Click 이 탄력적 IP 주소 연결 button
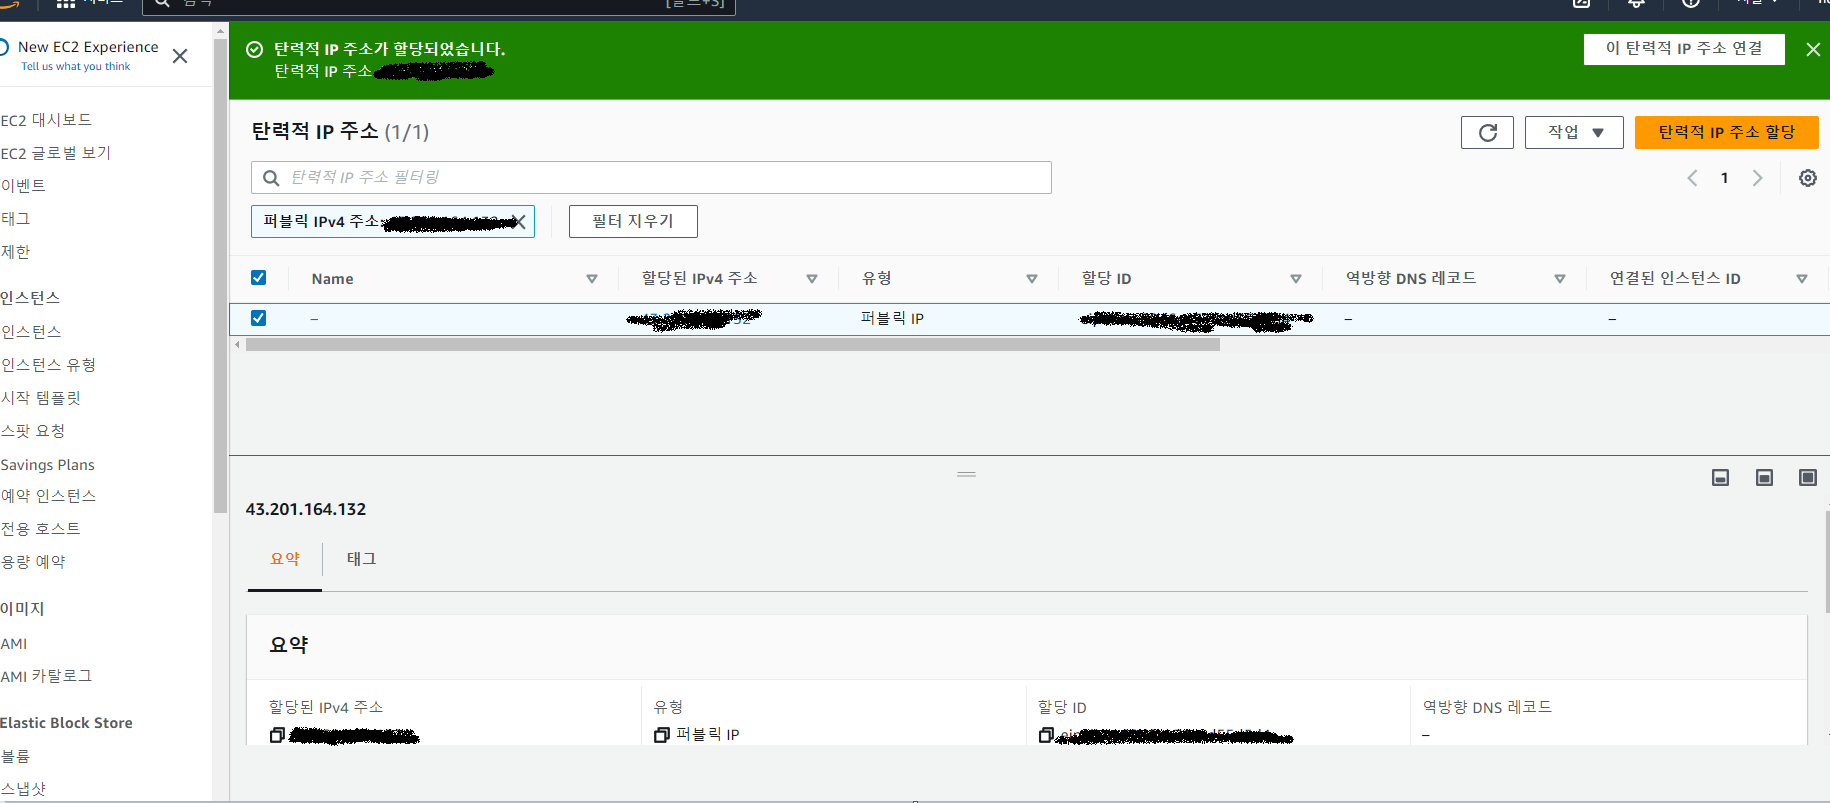The height and width of the screenshot is (803, 1830). point(1684,49)
